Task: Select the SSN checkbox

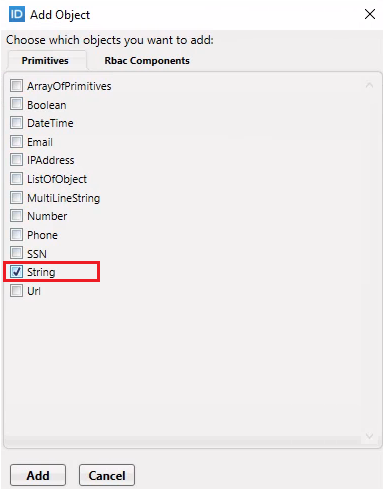Action: coord(16,253)
